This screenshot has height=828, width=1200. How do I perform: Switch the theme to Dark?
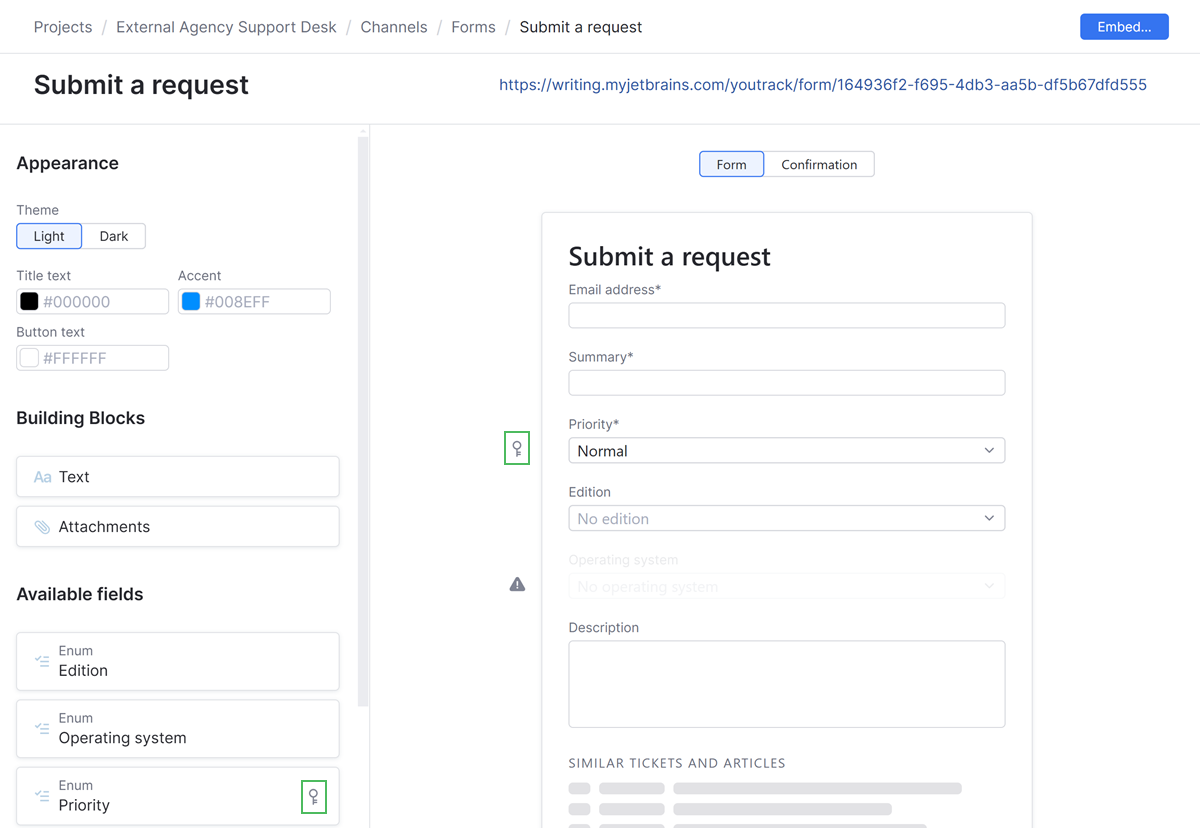coord(113,236)
